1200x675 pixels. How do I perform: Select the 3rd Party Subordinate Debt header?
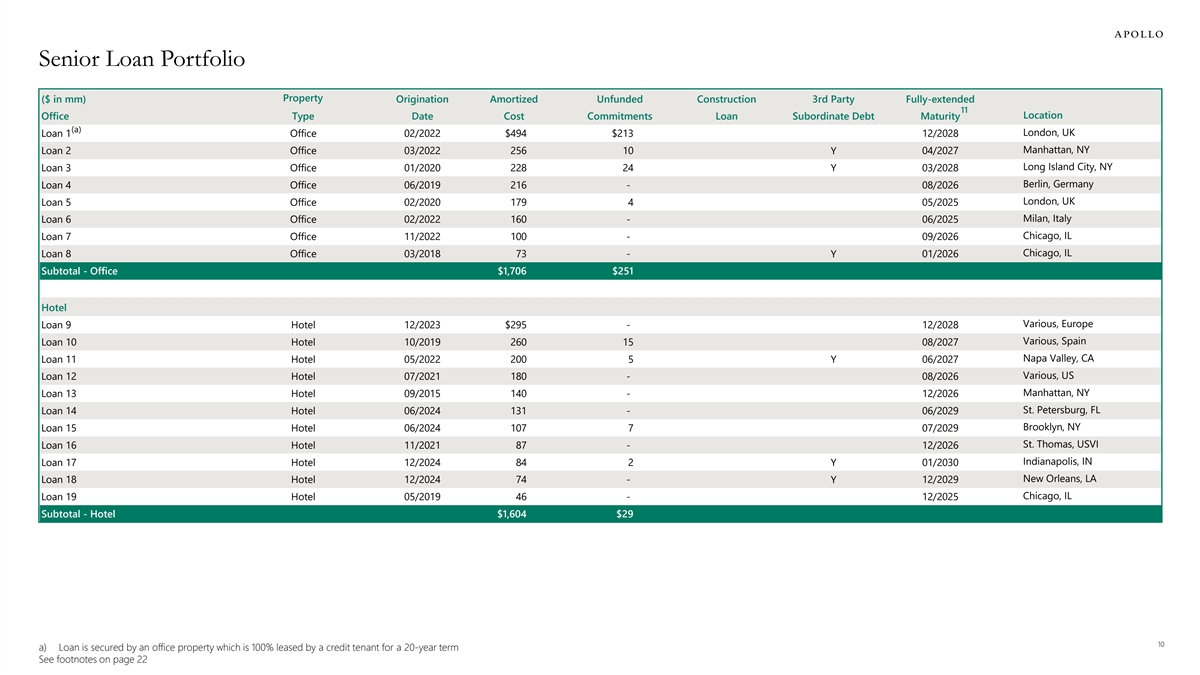tap(832, 108)
